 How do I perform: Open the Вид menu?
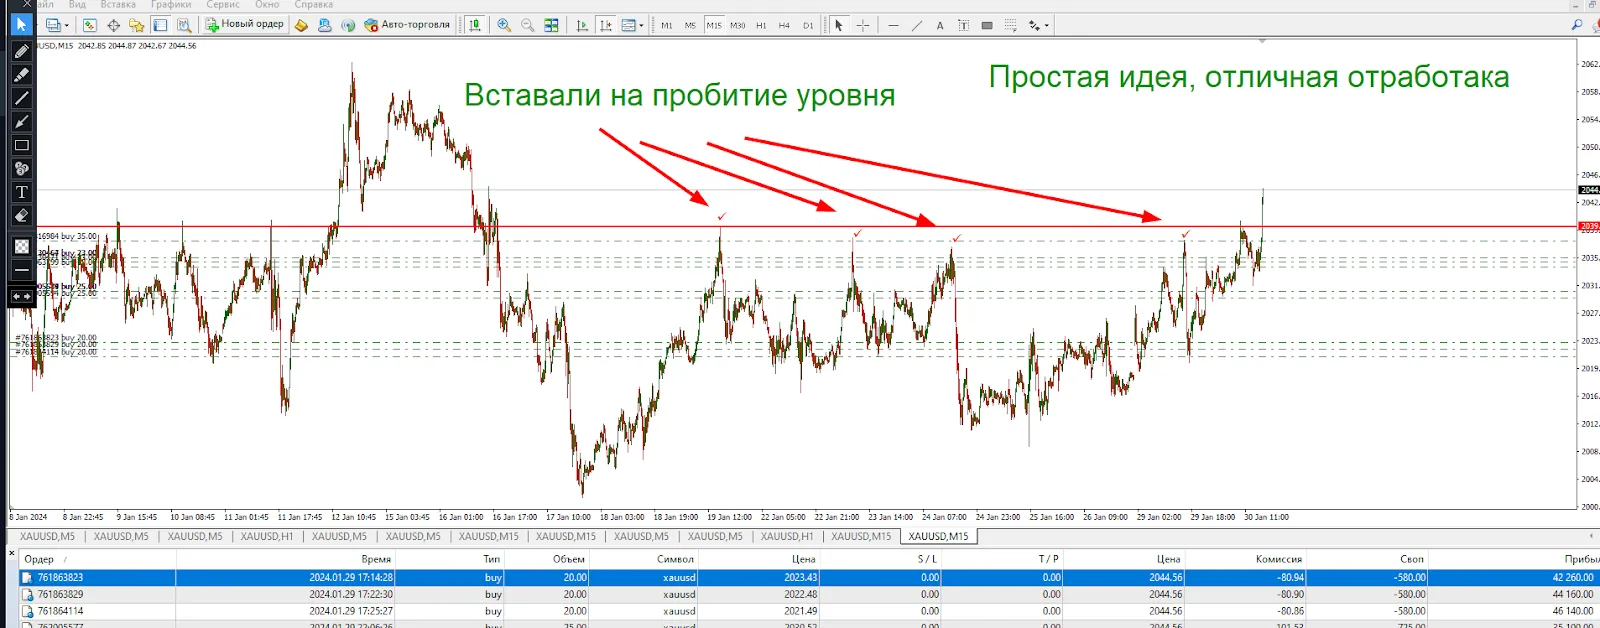tap(77, 5)
